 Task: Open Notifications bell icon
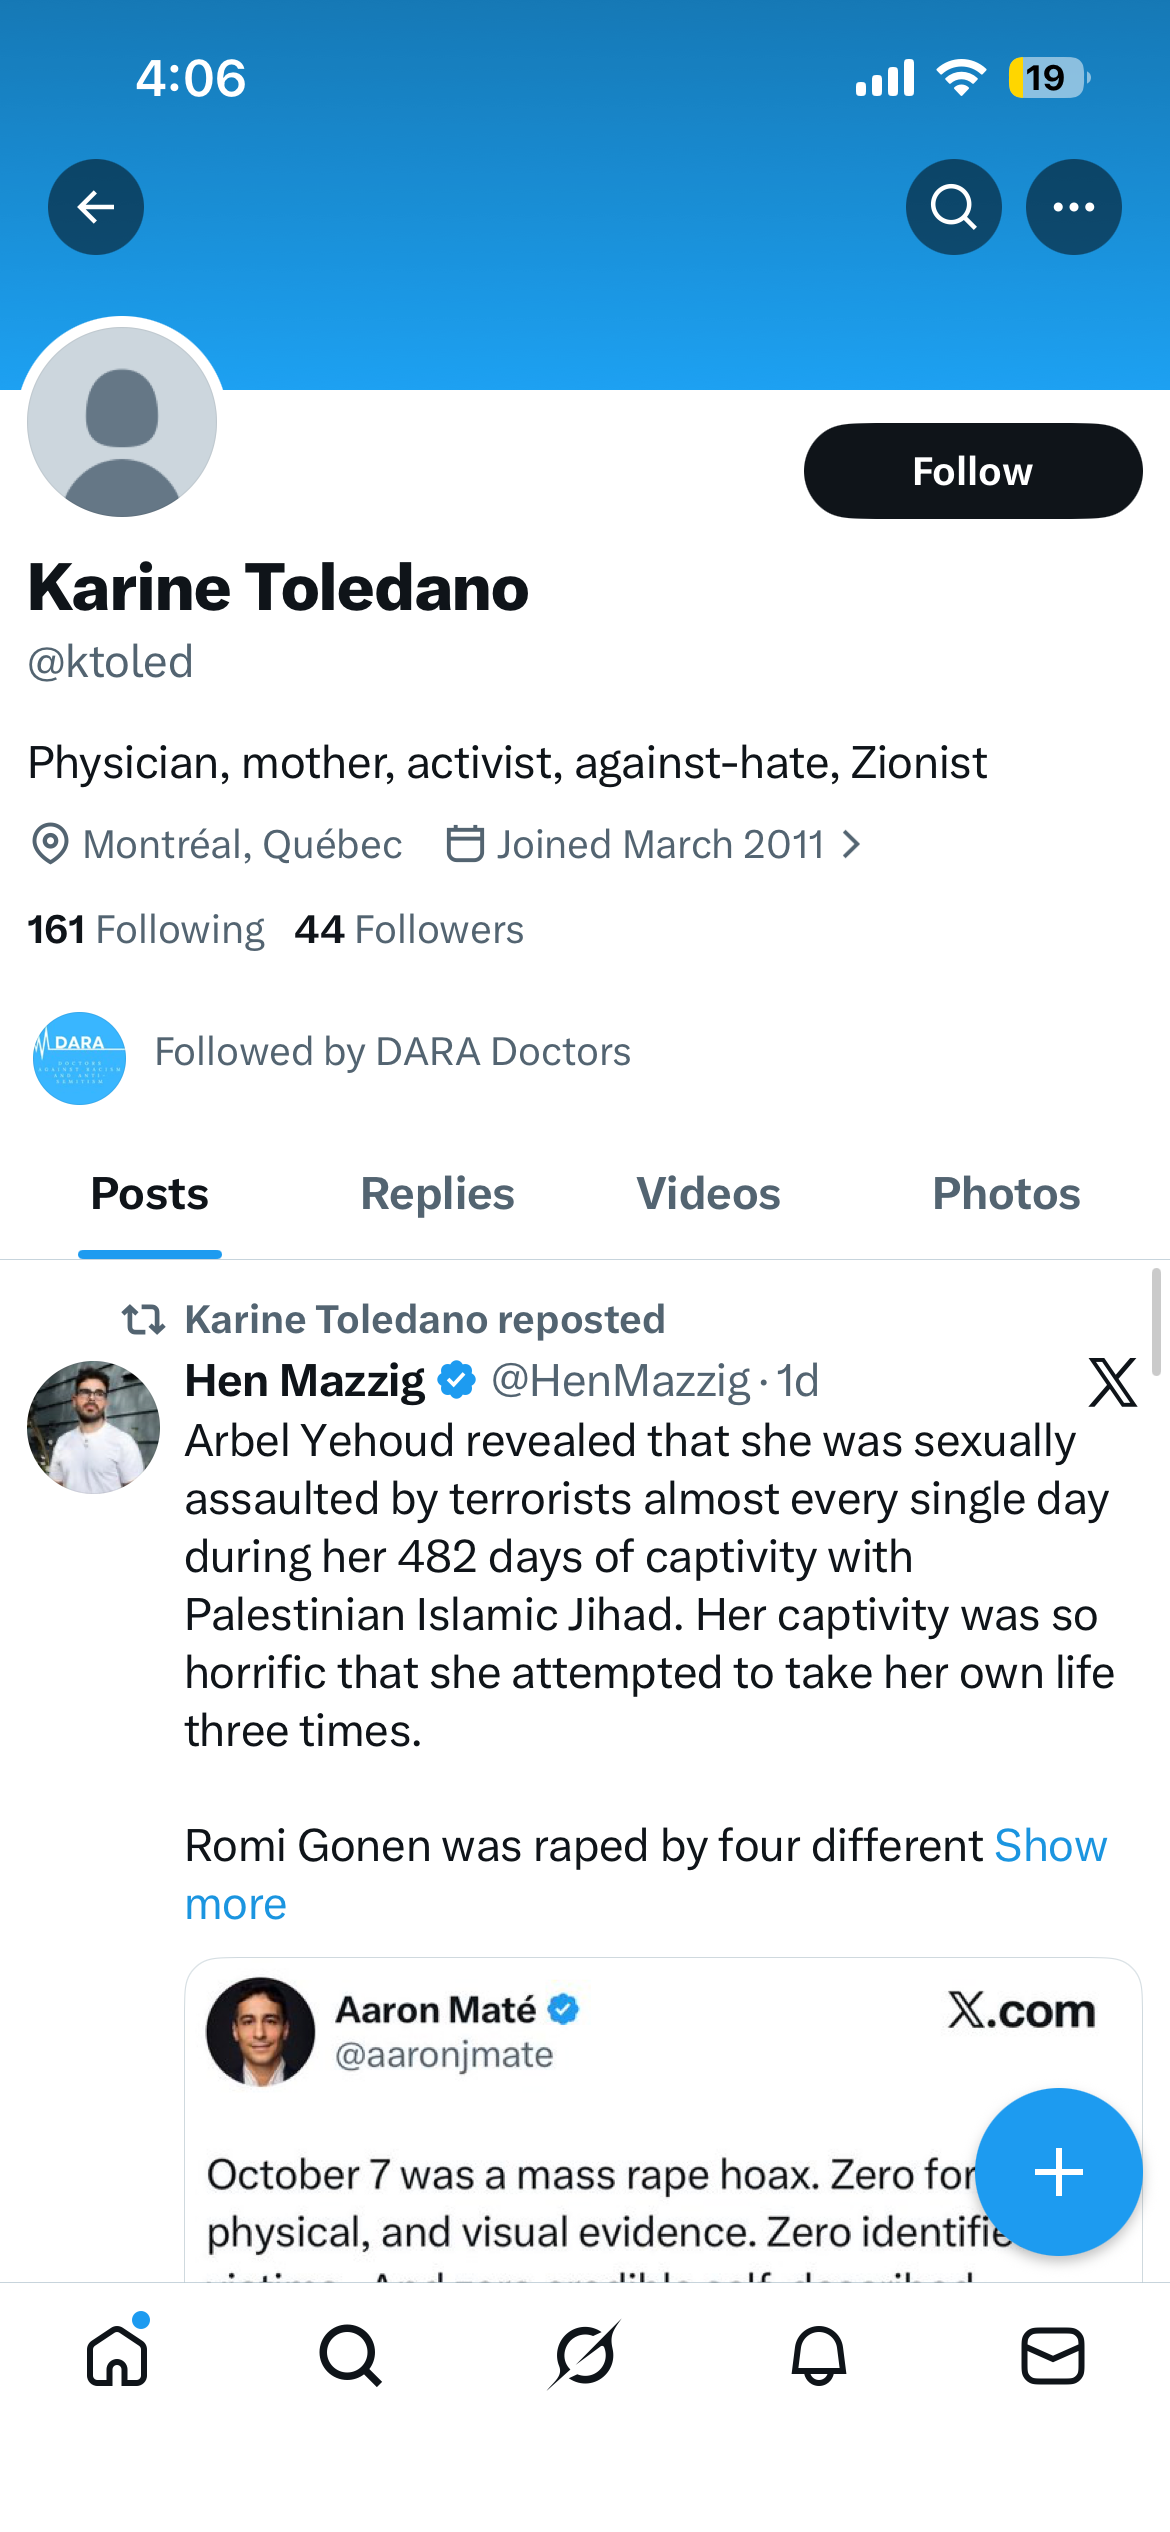pyautogui.click(x=819, y=2356)
